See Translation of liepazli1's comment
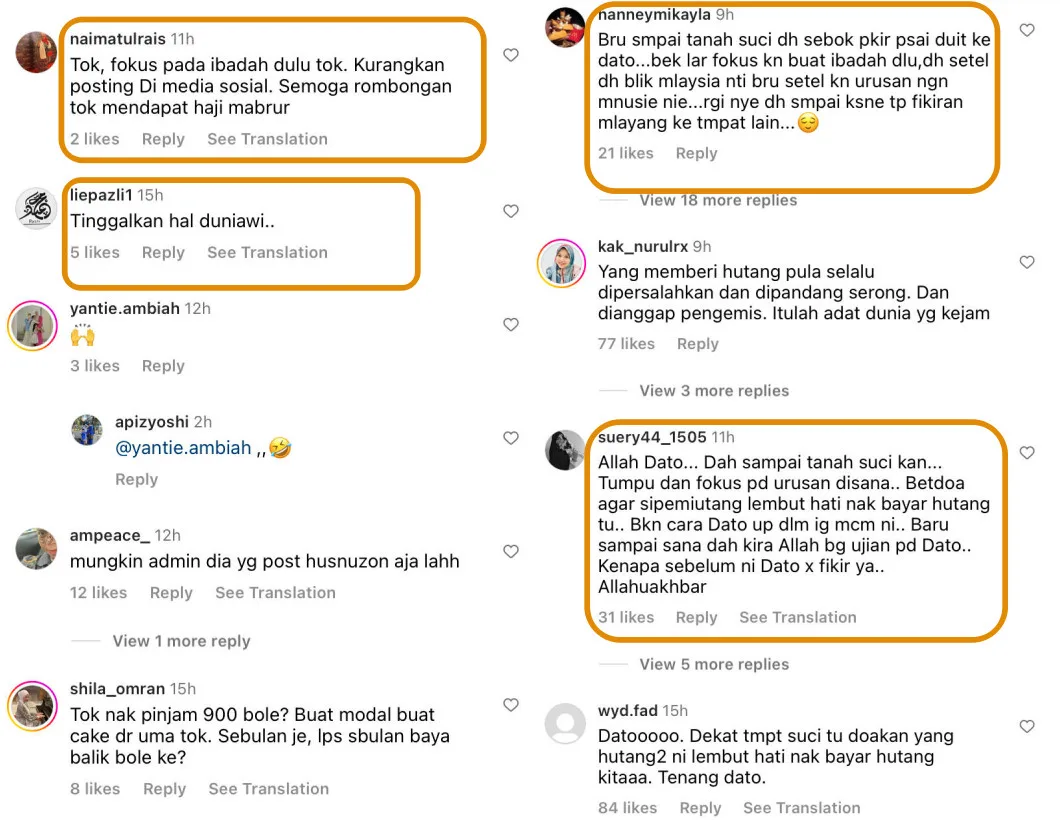 [x=267, y=252]
